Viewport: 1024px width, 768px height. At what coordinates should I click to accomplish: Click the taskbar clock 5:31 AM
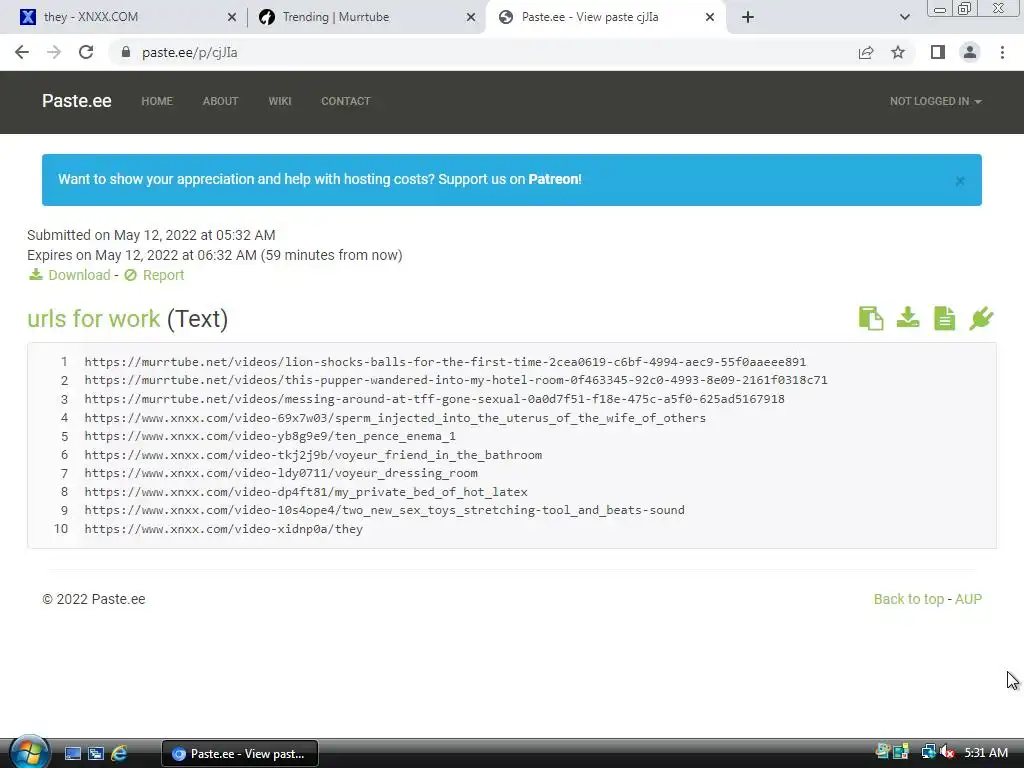coord(986,753)
